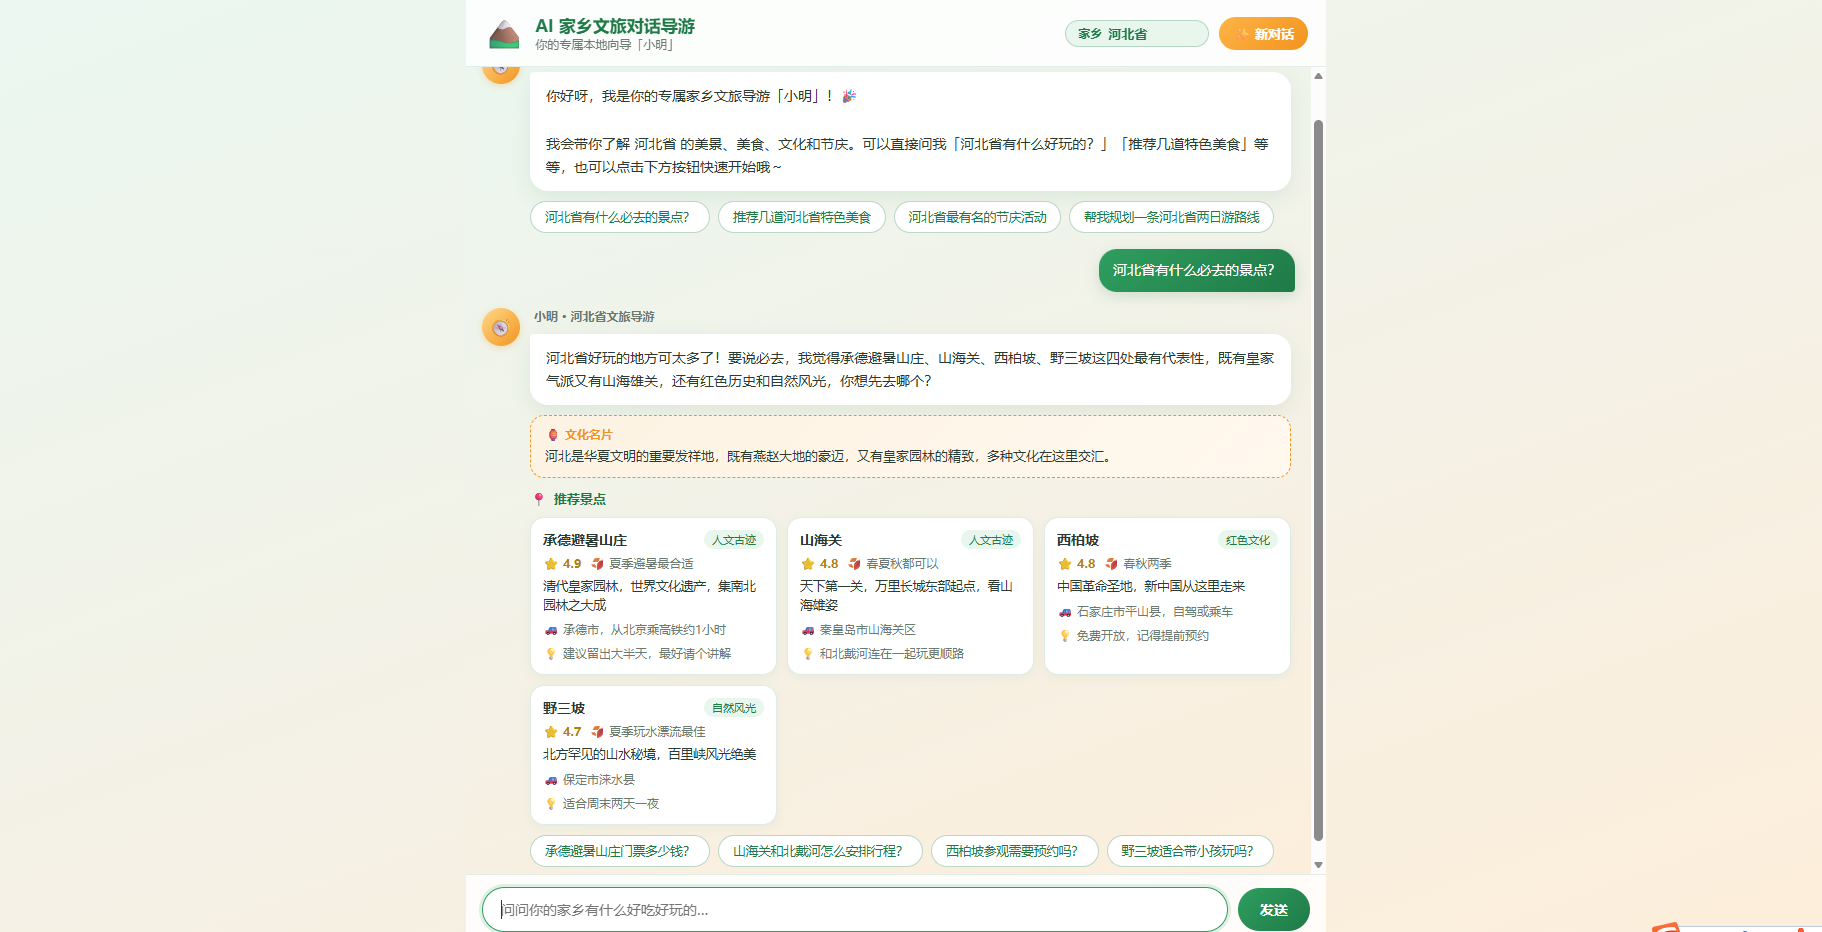Ask 西柏坡参观需要预约吗?
This screenshot has width=1822, height=932.
pyautogui.click(x=1015, y=851)
